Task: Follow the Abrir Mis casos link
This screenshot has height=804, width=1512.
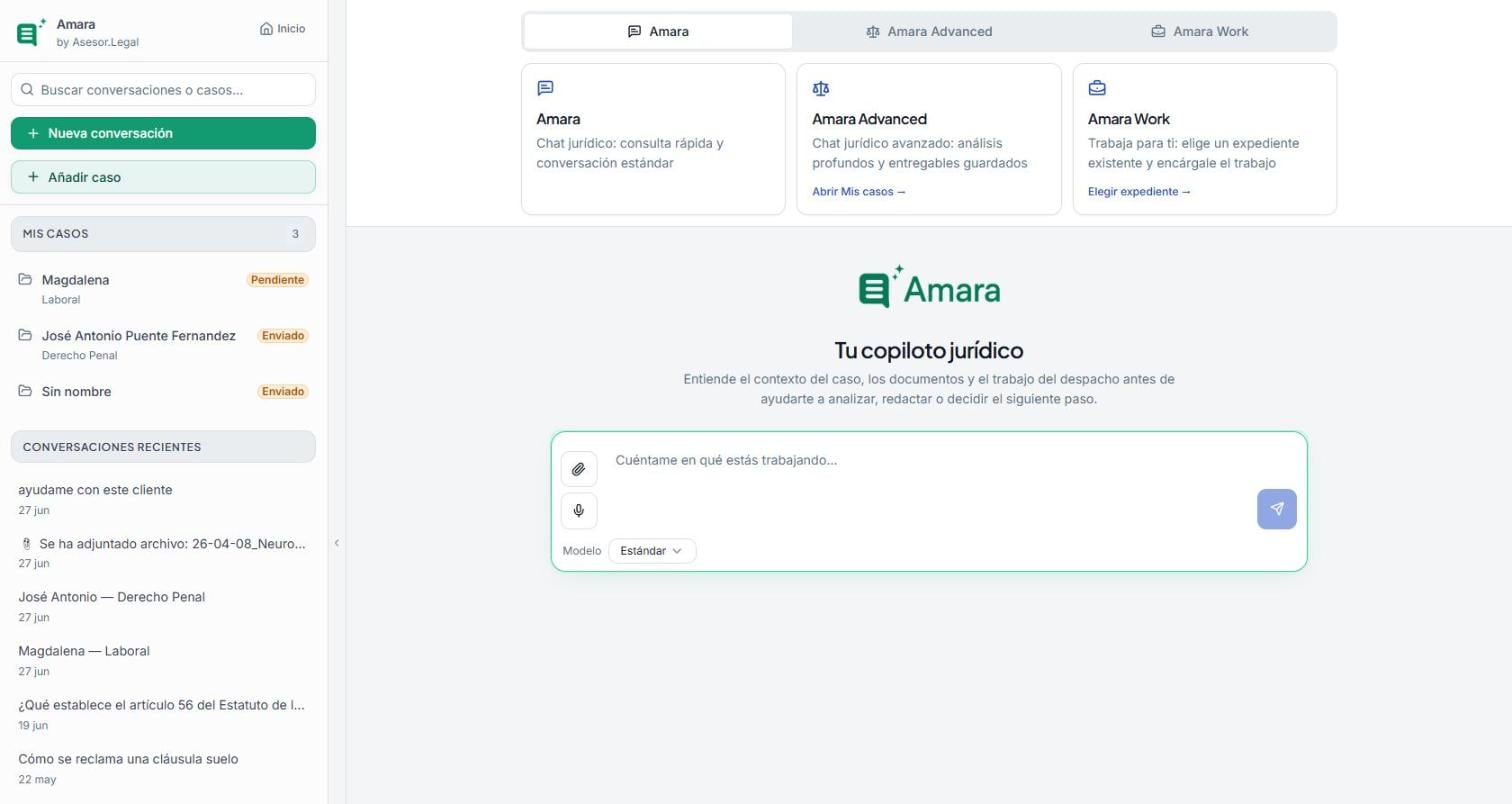Action: 859,192
